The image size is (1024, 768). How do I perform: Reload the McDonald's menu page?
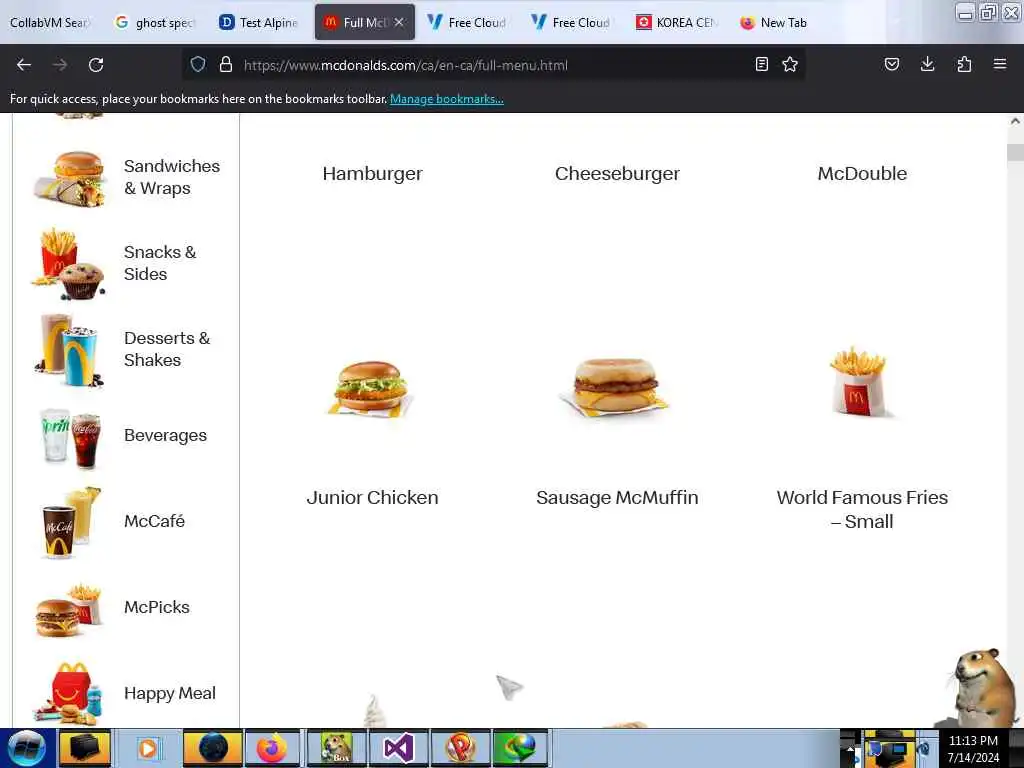[96, 65]
